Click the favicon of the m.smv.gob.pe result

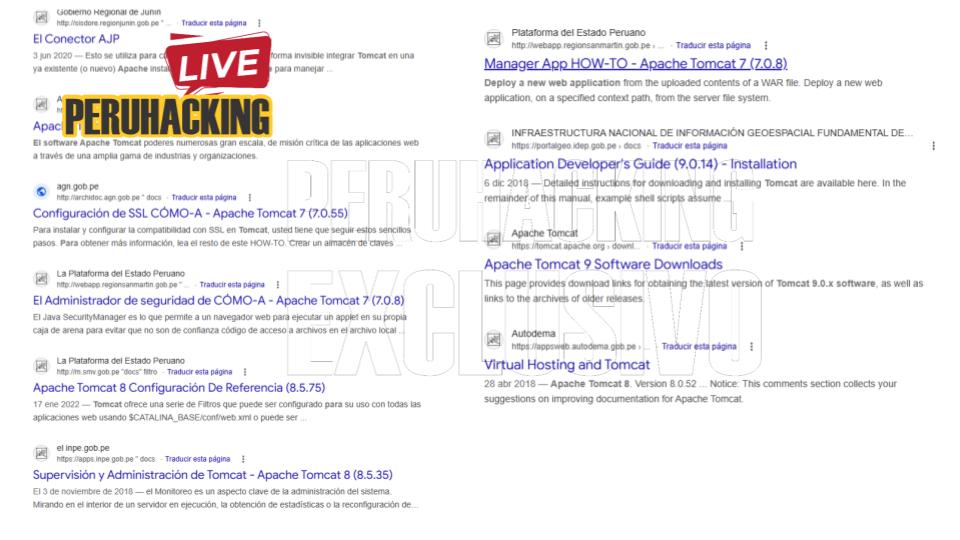tap(41, 366)
